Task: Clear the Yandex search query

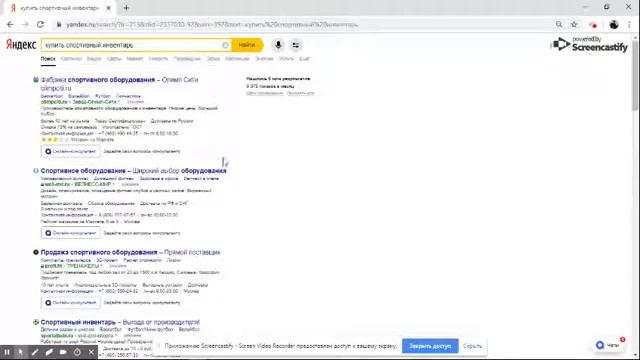Action: pyautogui.click(x=225, y=45)
